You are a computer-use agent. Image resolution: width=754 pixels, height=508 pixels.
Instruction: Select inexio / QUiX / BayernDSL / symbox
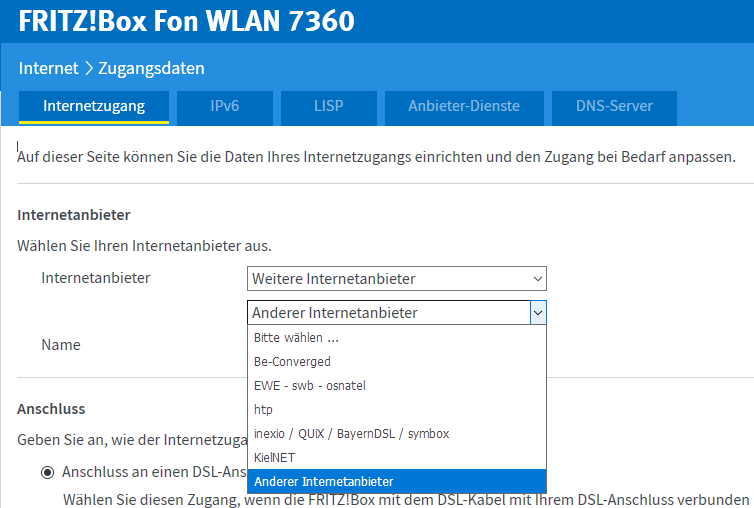pyautogui.click(x=397, y=434)
